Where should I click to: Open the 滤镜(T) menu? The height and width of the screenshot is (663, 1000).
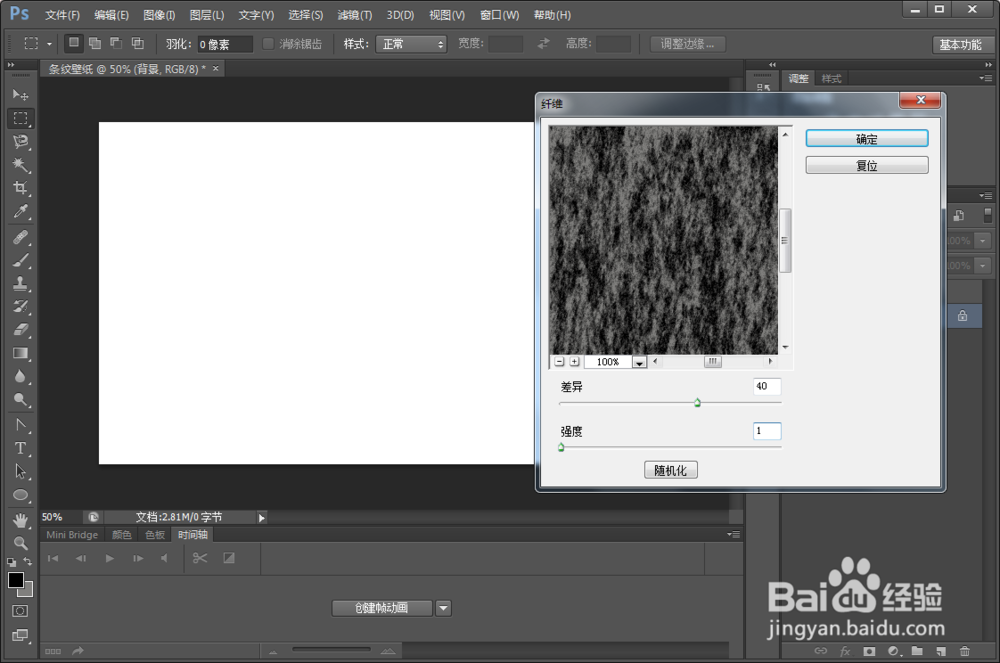tap(355, 15)
